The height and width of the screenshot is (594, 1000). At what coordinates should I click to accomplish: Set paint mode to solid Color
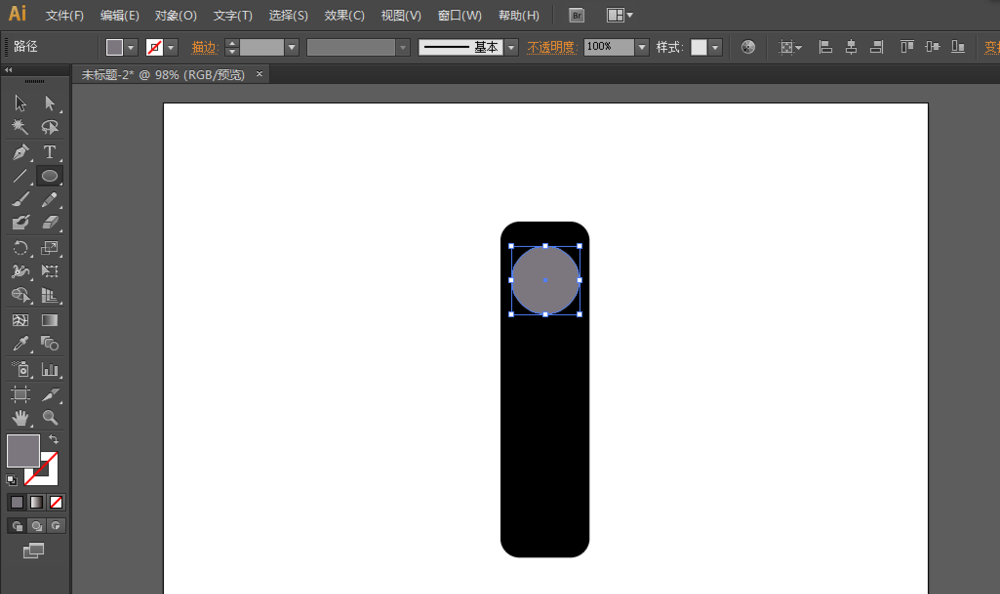17,502
